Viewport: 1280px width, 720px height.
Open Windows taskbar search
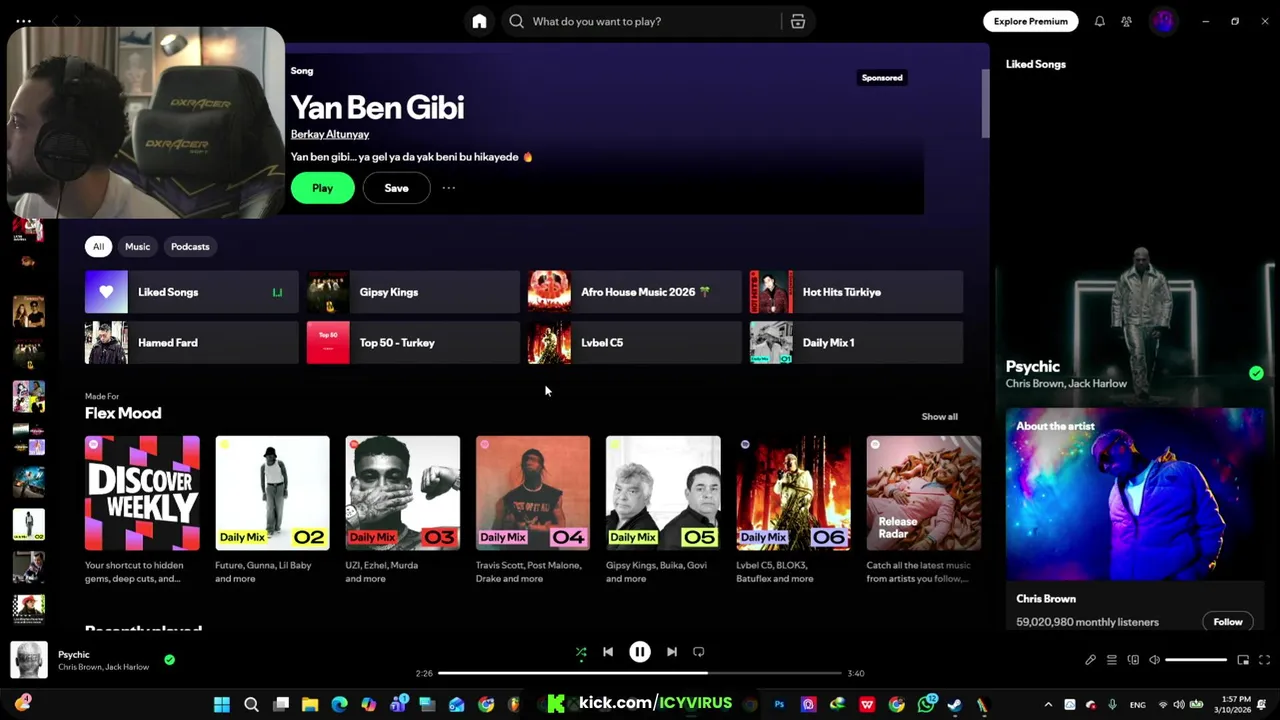252,704
